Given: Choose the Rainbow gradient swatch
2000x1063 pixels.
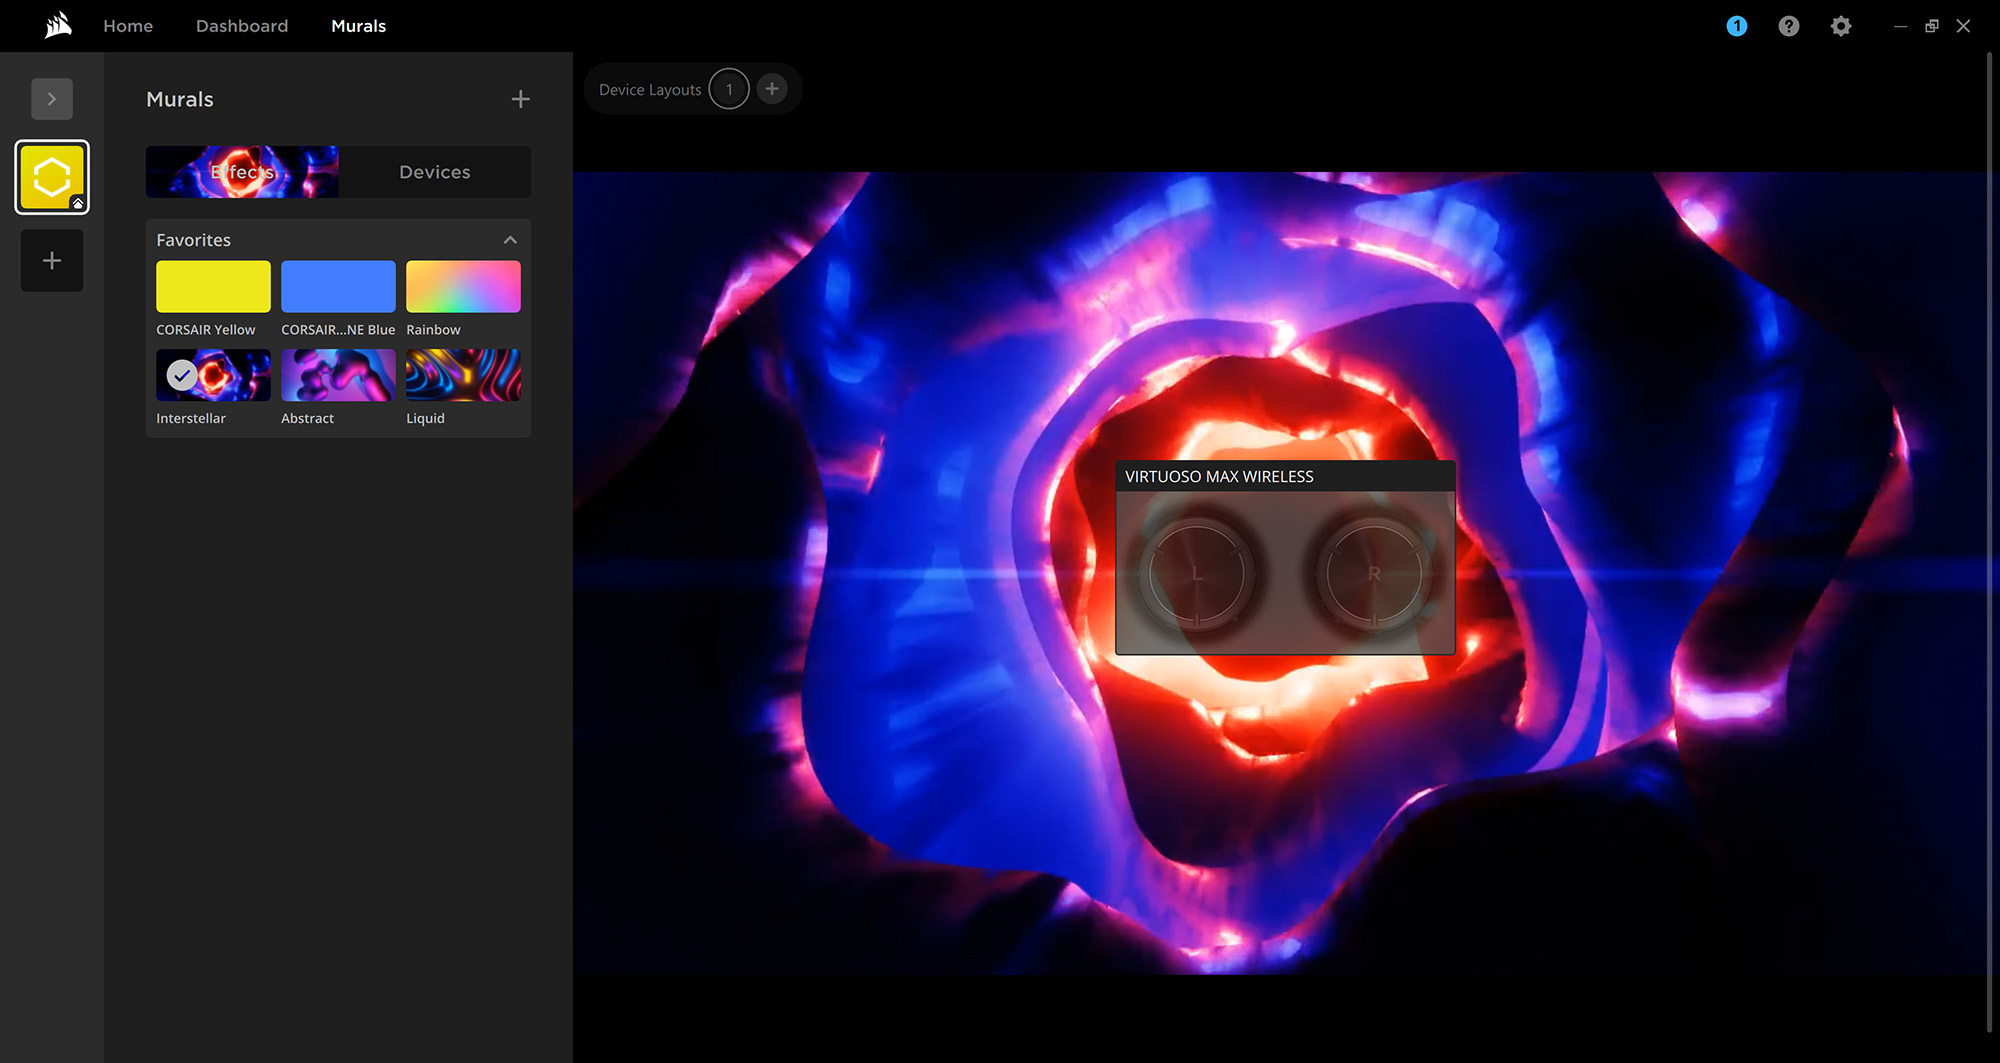Looking at the screenshot, I should point(463,287).
